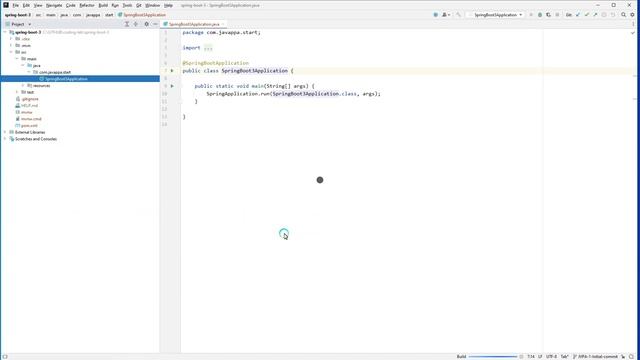Click UTF-8 encoding in status bar
The width and height of the screenshot is (640, 360).
click(551, 356)
